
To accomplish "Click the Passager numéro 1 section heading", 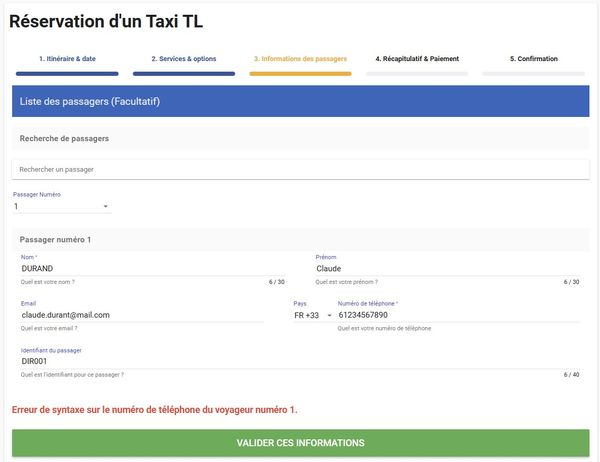I will click(55, 240).
